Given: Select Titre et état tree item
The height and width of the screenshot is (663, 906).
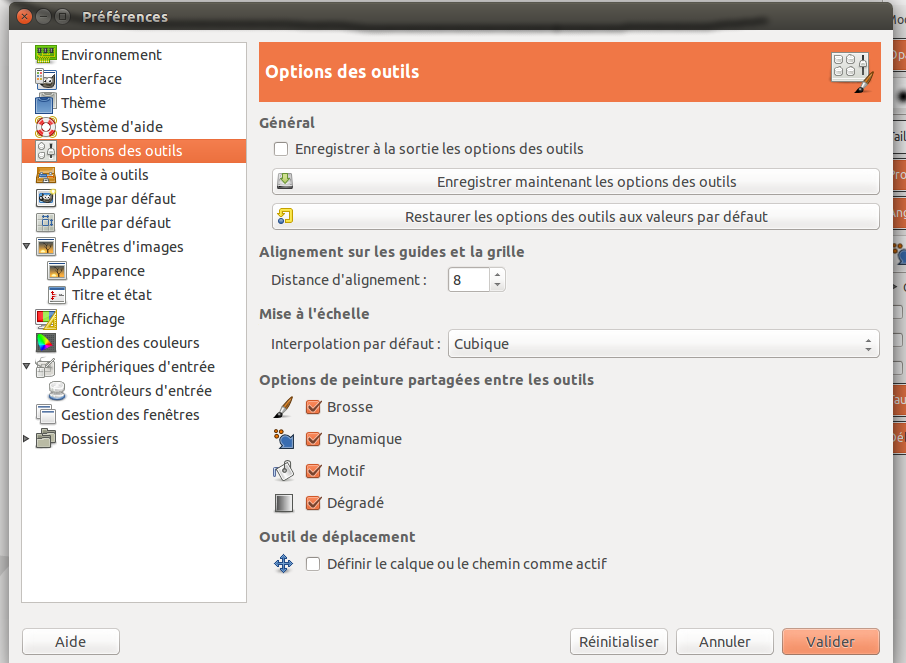Looking at the screenshot, I should tap(134, 295).
